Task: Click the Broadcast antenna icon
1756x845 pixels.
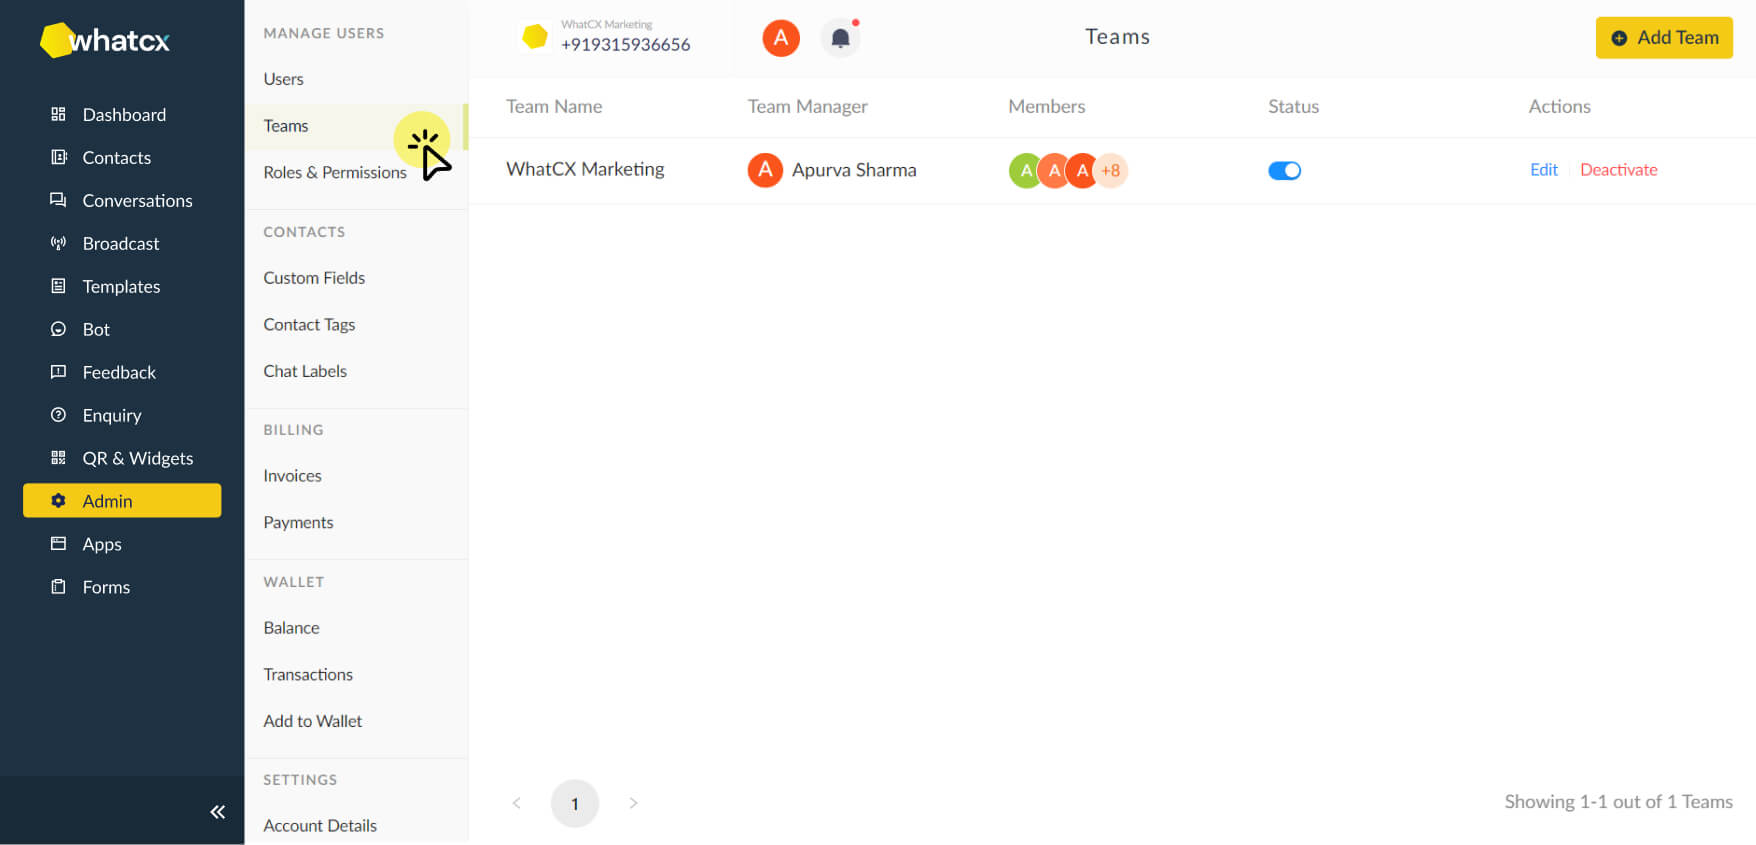Action: tap(58, 243)
